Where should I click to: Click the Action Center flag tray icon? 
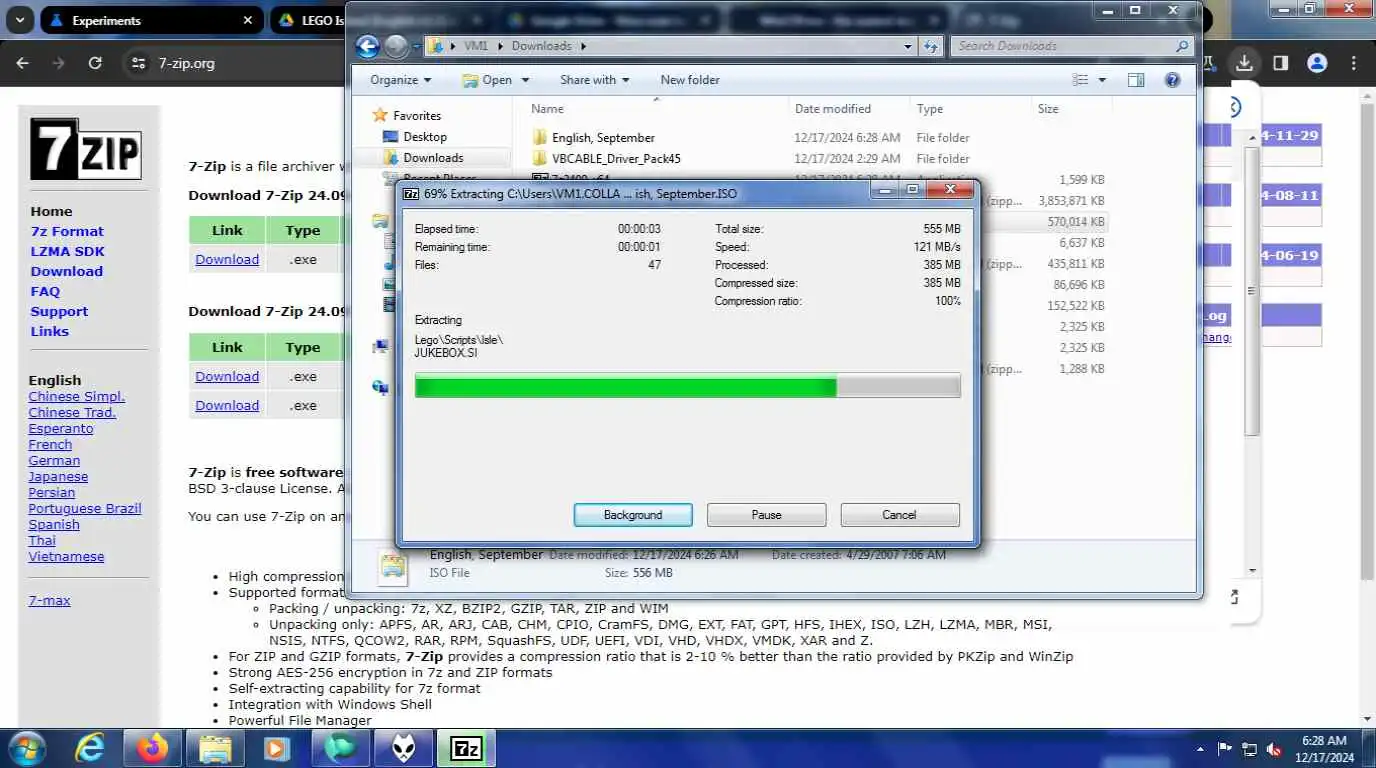1224,748
